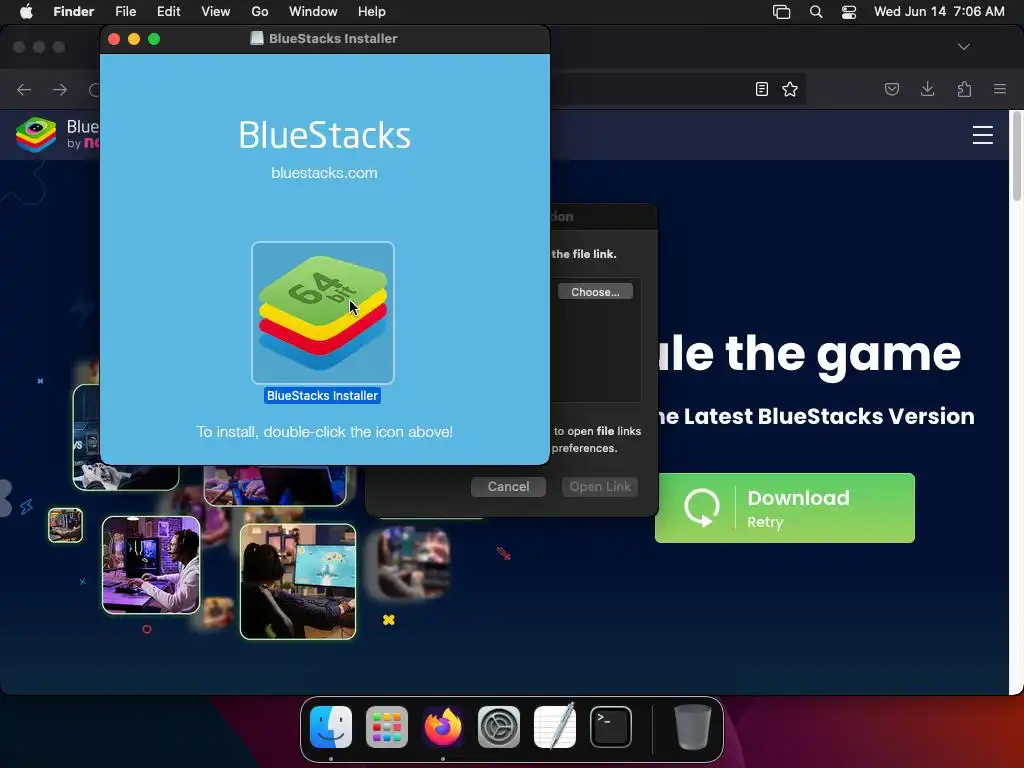Click the disk image icon in the installer title bar
The height and width of the screenshot is (768, 1024).
coord(257,39)
